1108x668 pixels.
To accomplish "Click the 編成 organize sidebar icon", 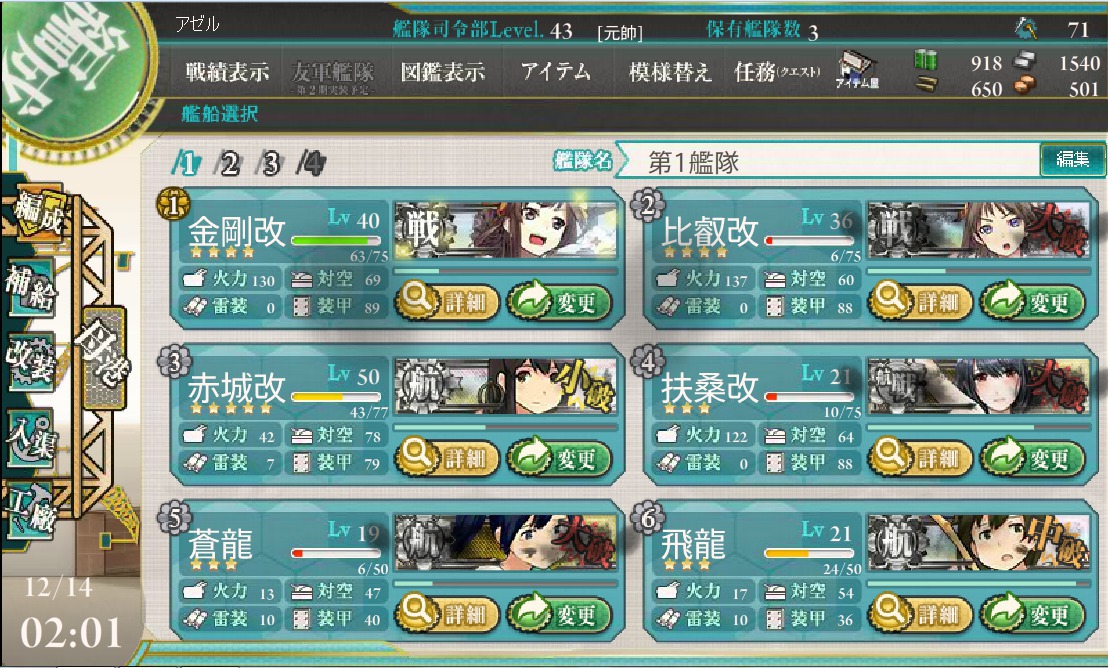I will coord(39,212).
